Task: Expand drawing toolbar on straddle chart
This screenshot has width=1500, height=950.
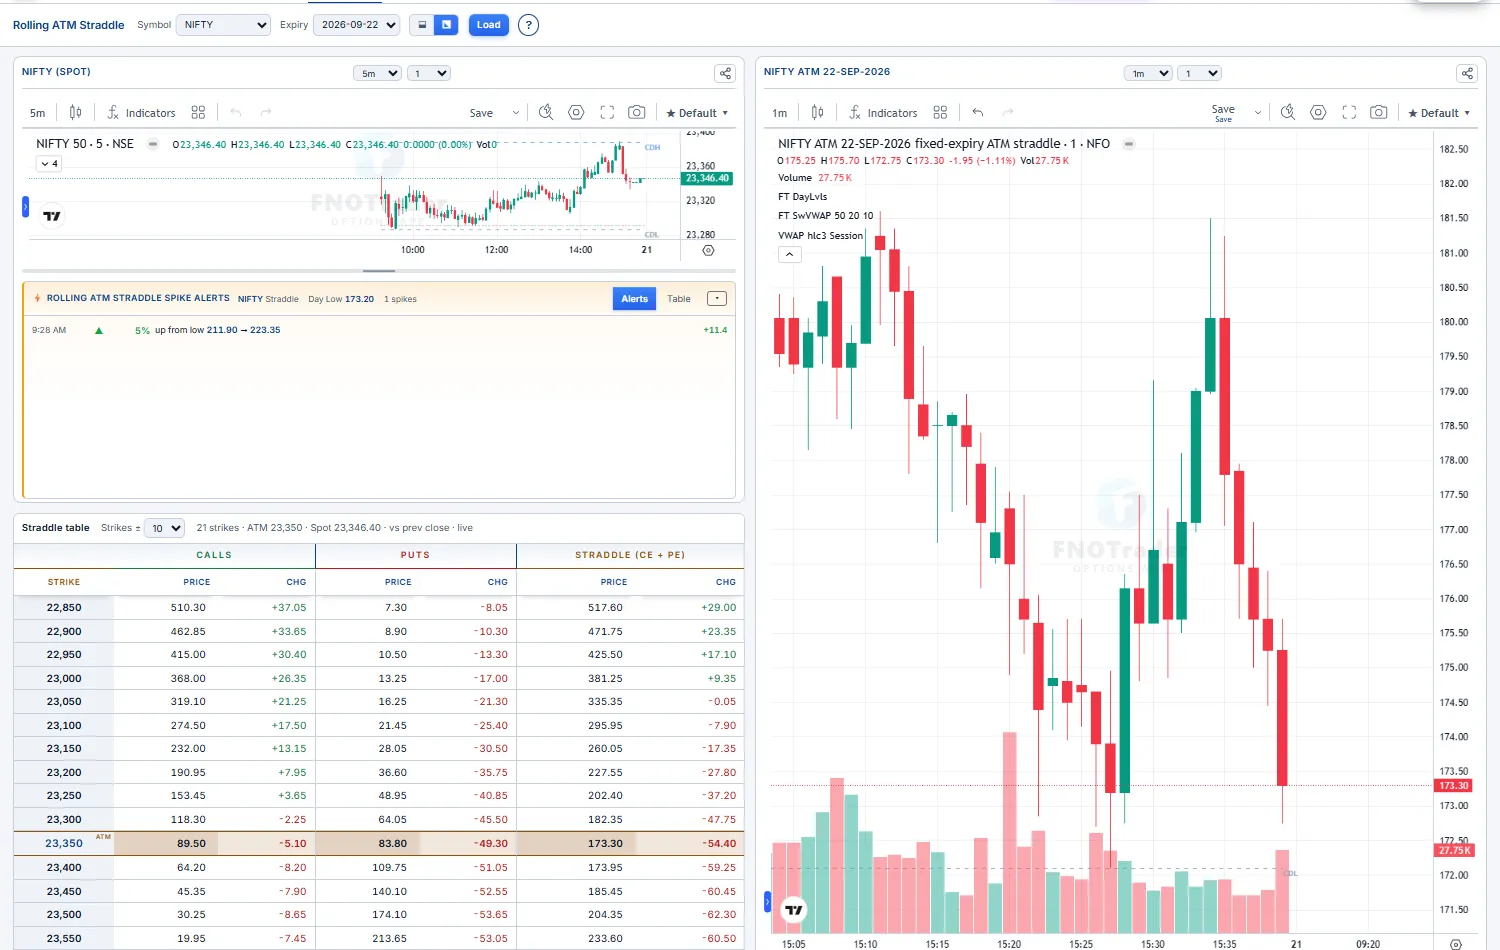Action: tap(767, 902)
